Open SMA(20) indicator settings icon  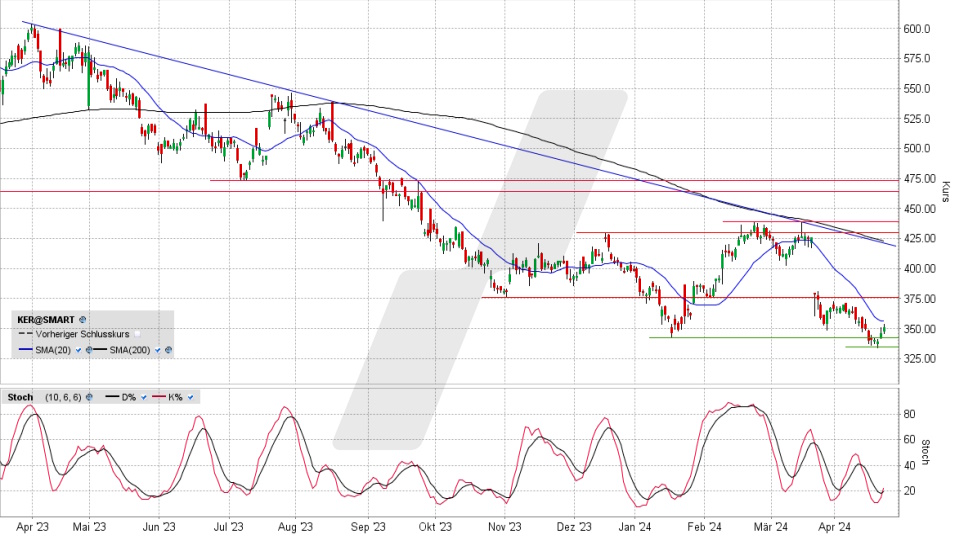(x=89, y=350)
